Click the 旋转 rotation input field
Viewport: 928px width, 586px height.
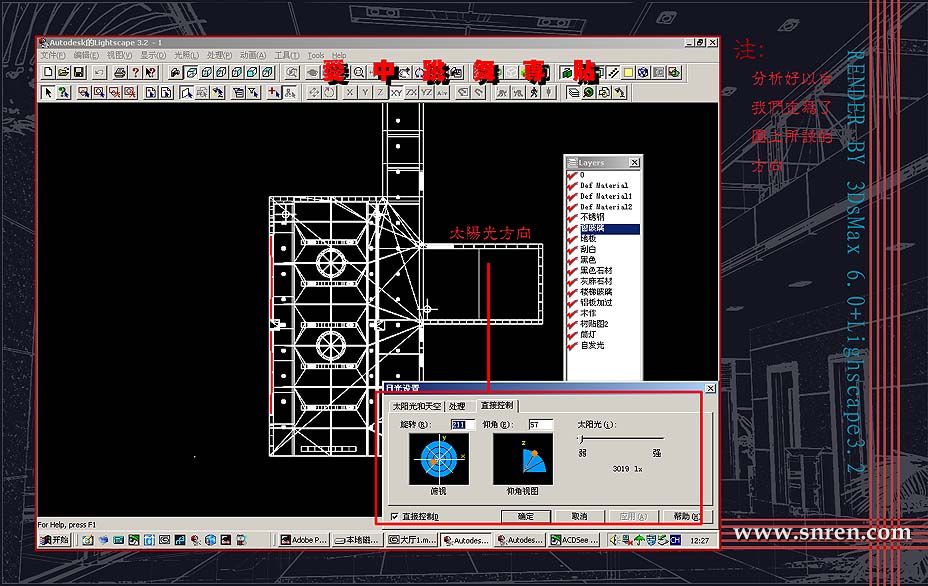pyautogui.click(x=462, y=424)
